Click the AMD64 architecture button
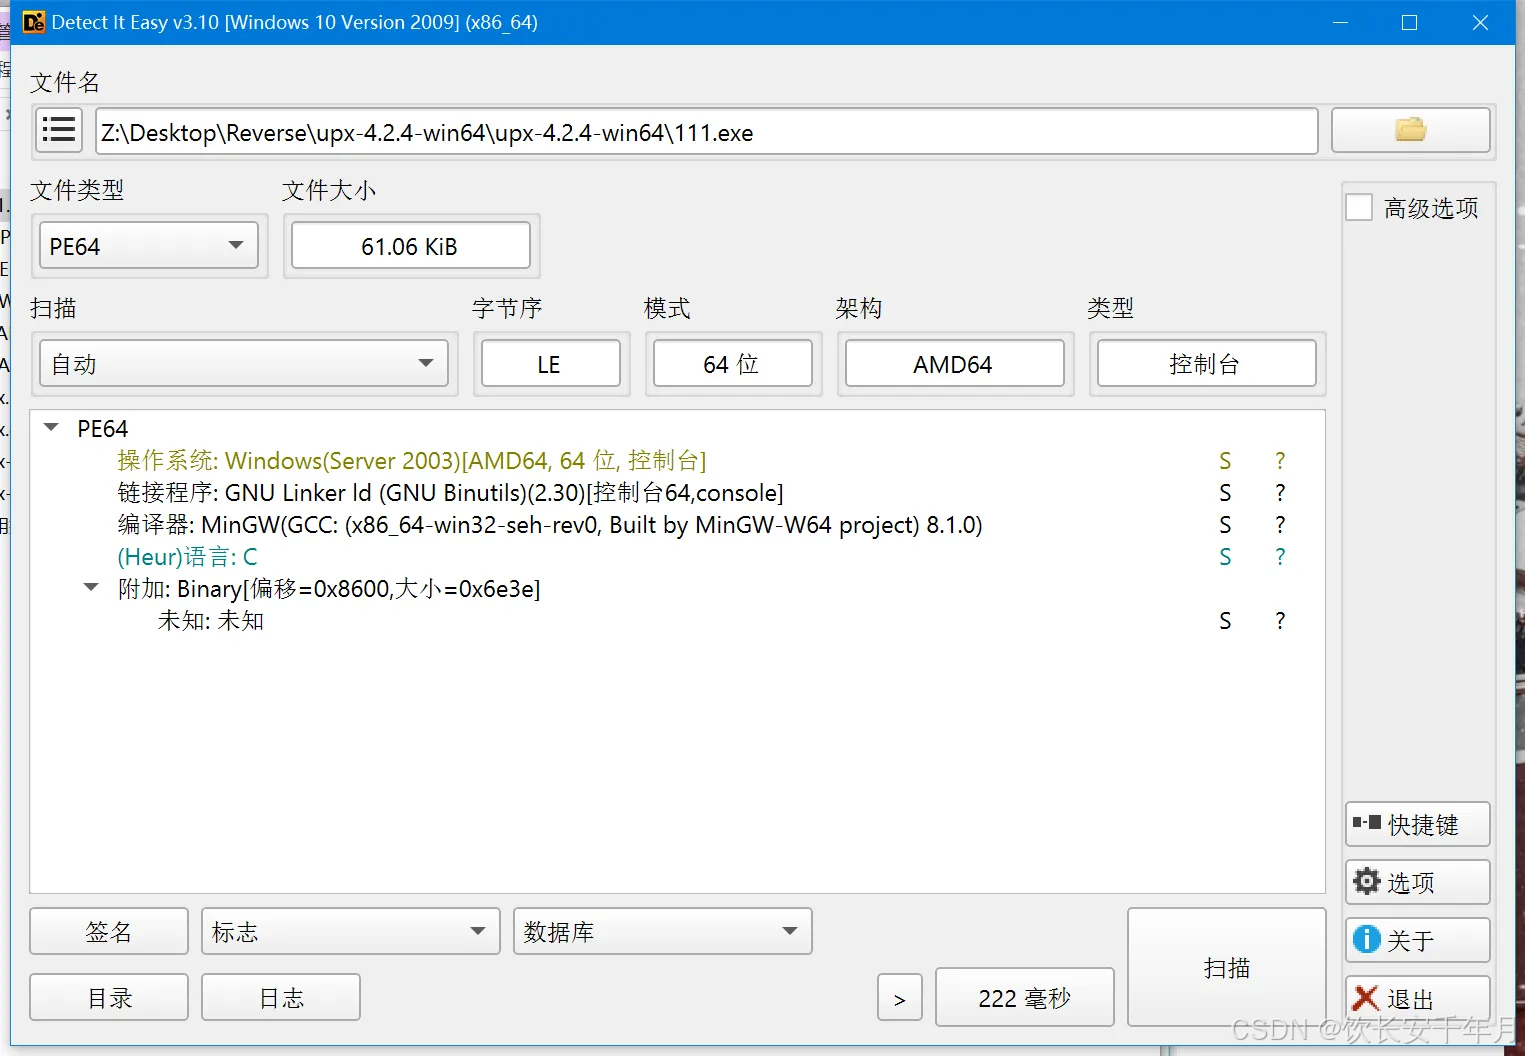 (x=955, y=364)
